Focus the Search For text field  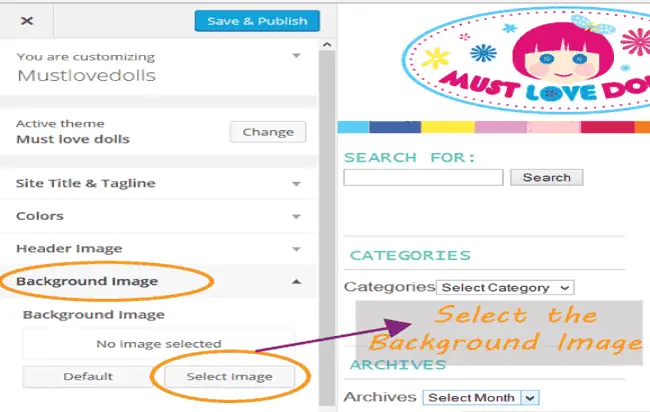click(x=423, y=177)
